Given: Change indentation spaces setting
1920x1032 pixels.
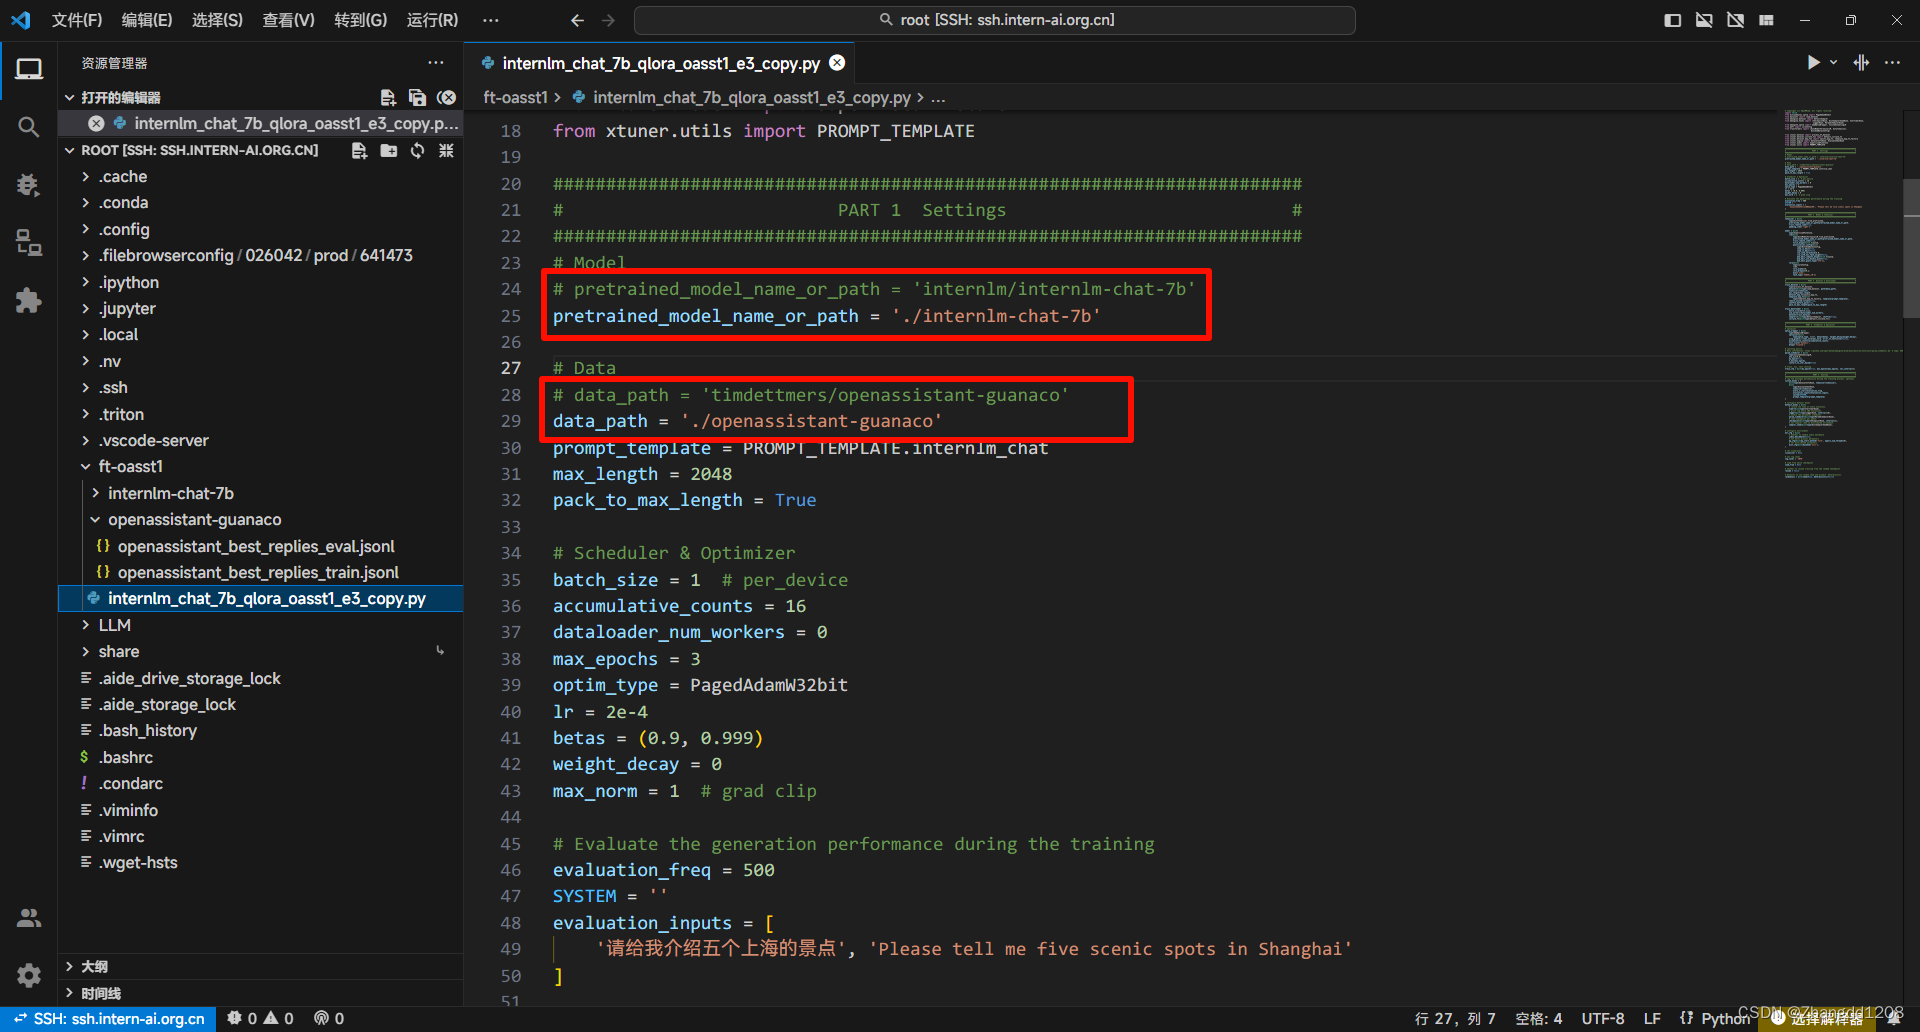Looking at the screenshot, I should [1538, 1019].
